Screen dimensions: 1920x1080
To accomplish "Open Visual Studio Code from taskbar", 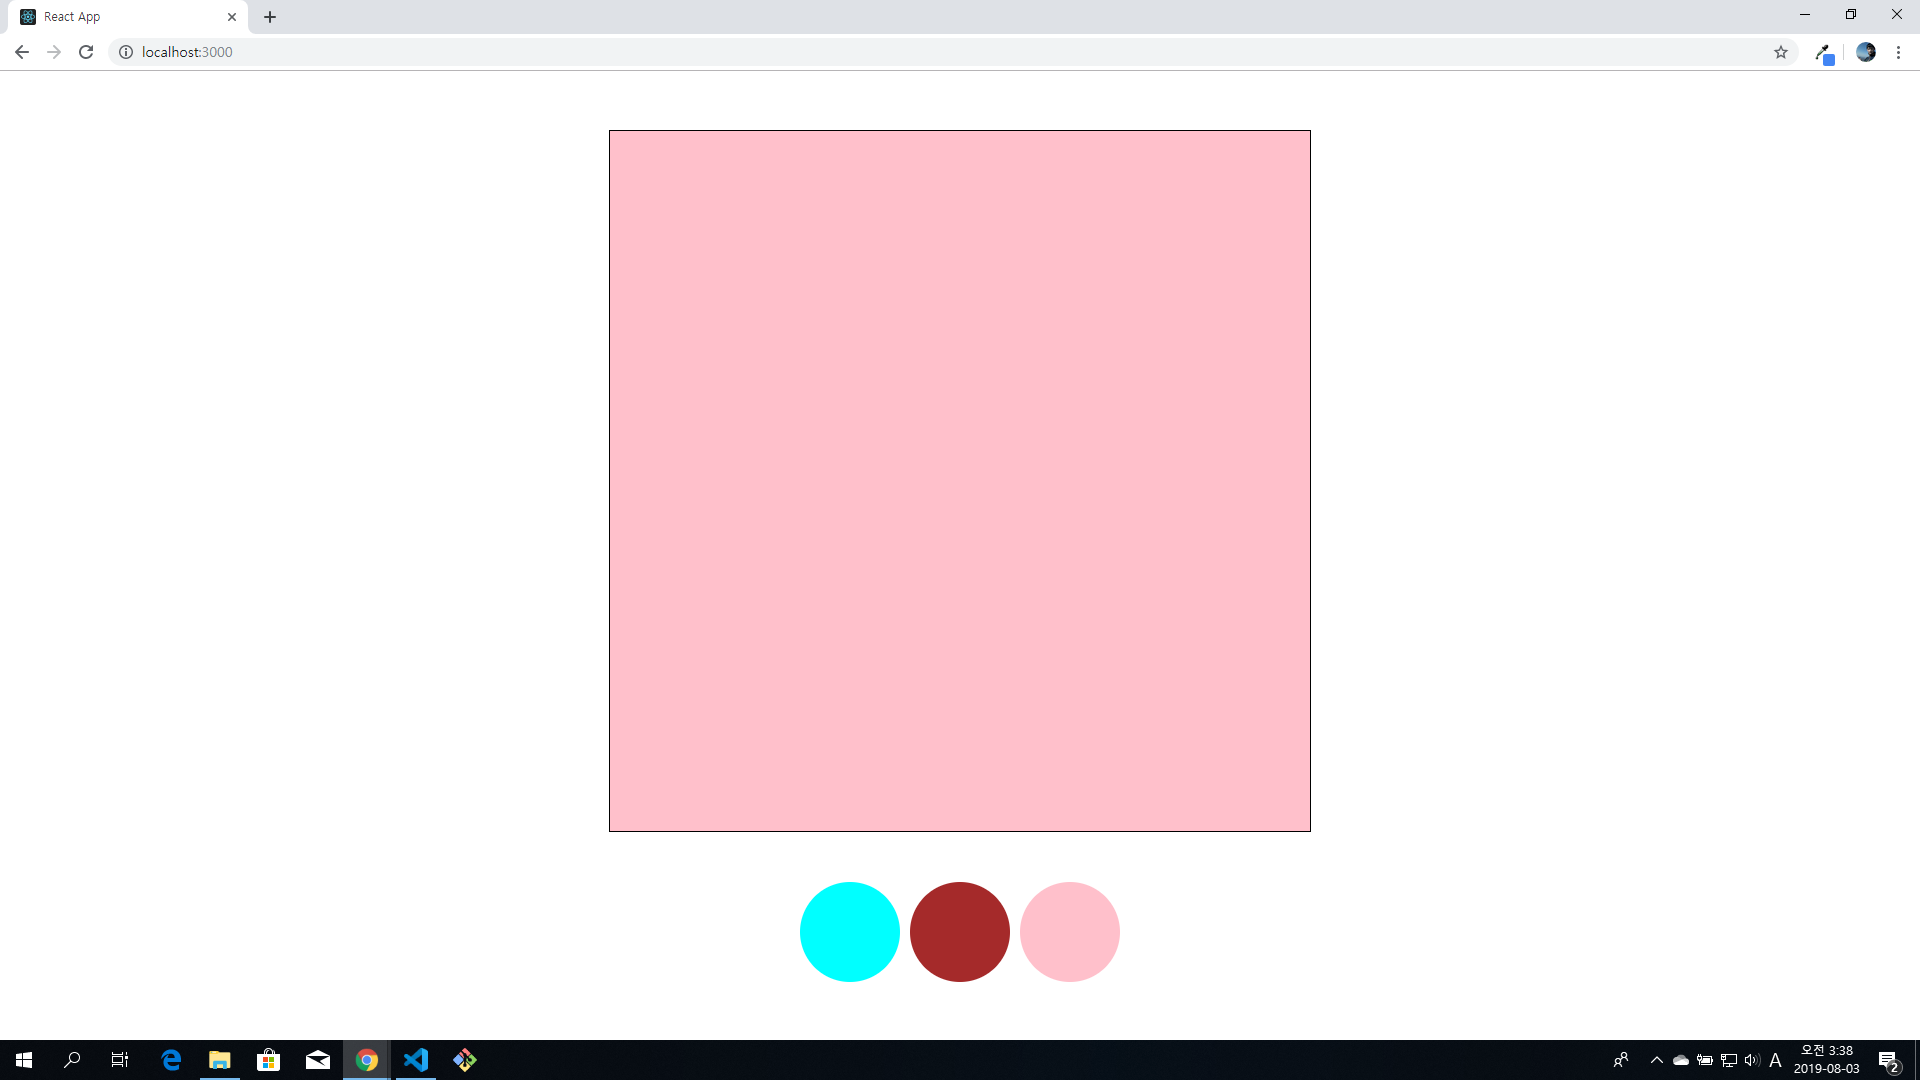I will click(x=416, y=1060).
